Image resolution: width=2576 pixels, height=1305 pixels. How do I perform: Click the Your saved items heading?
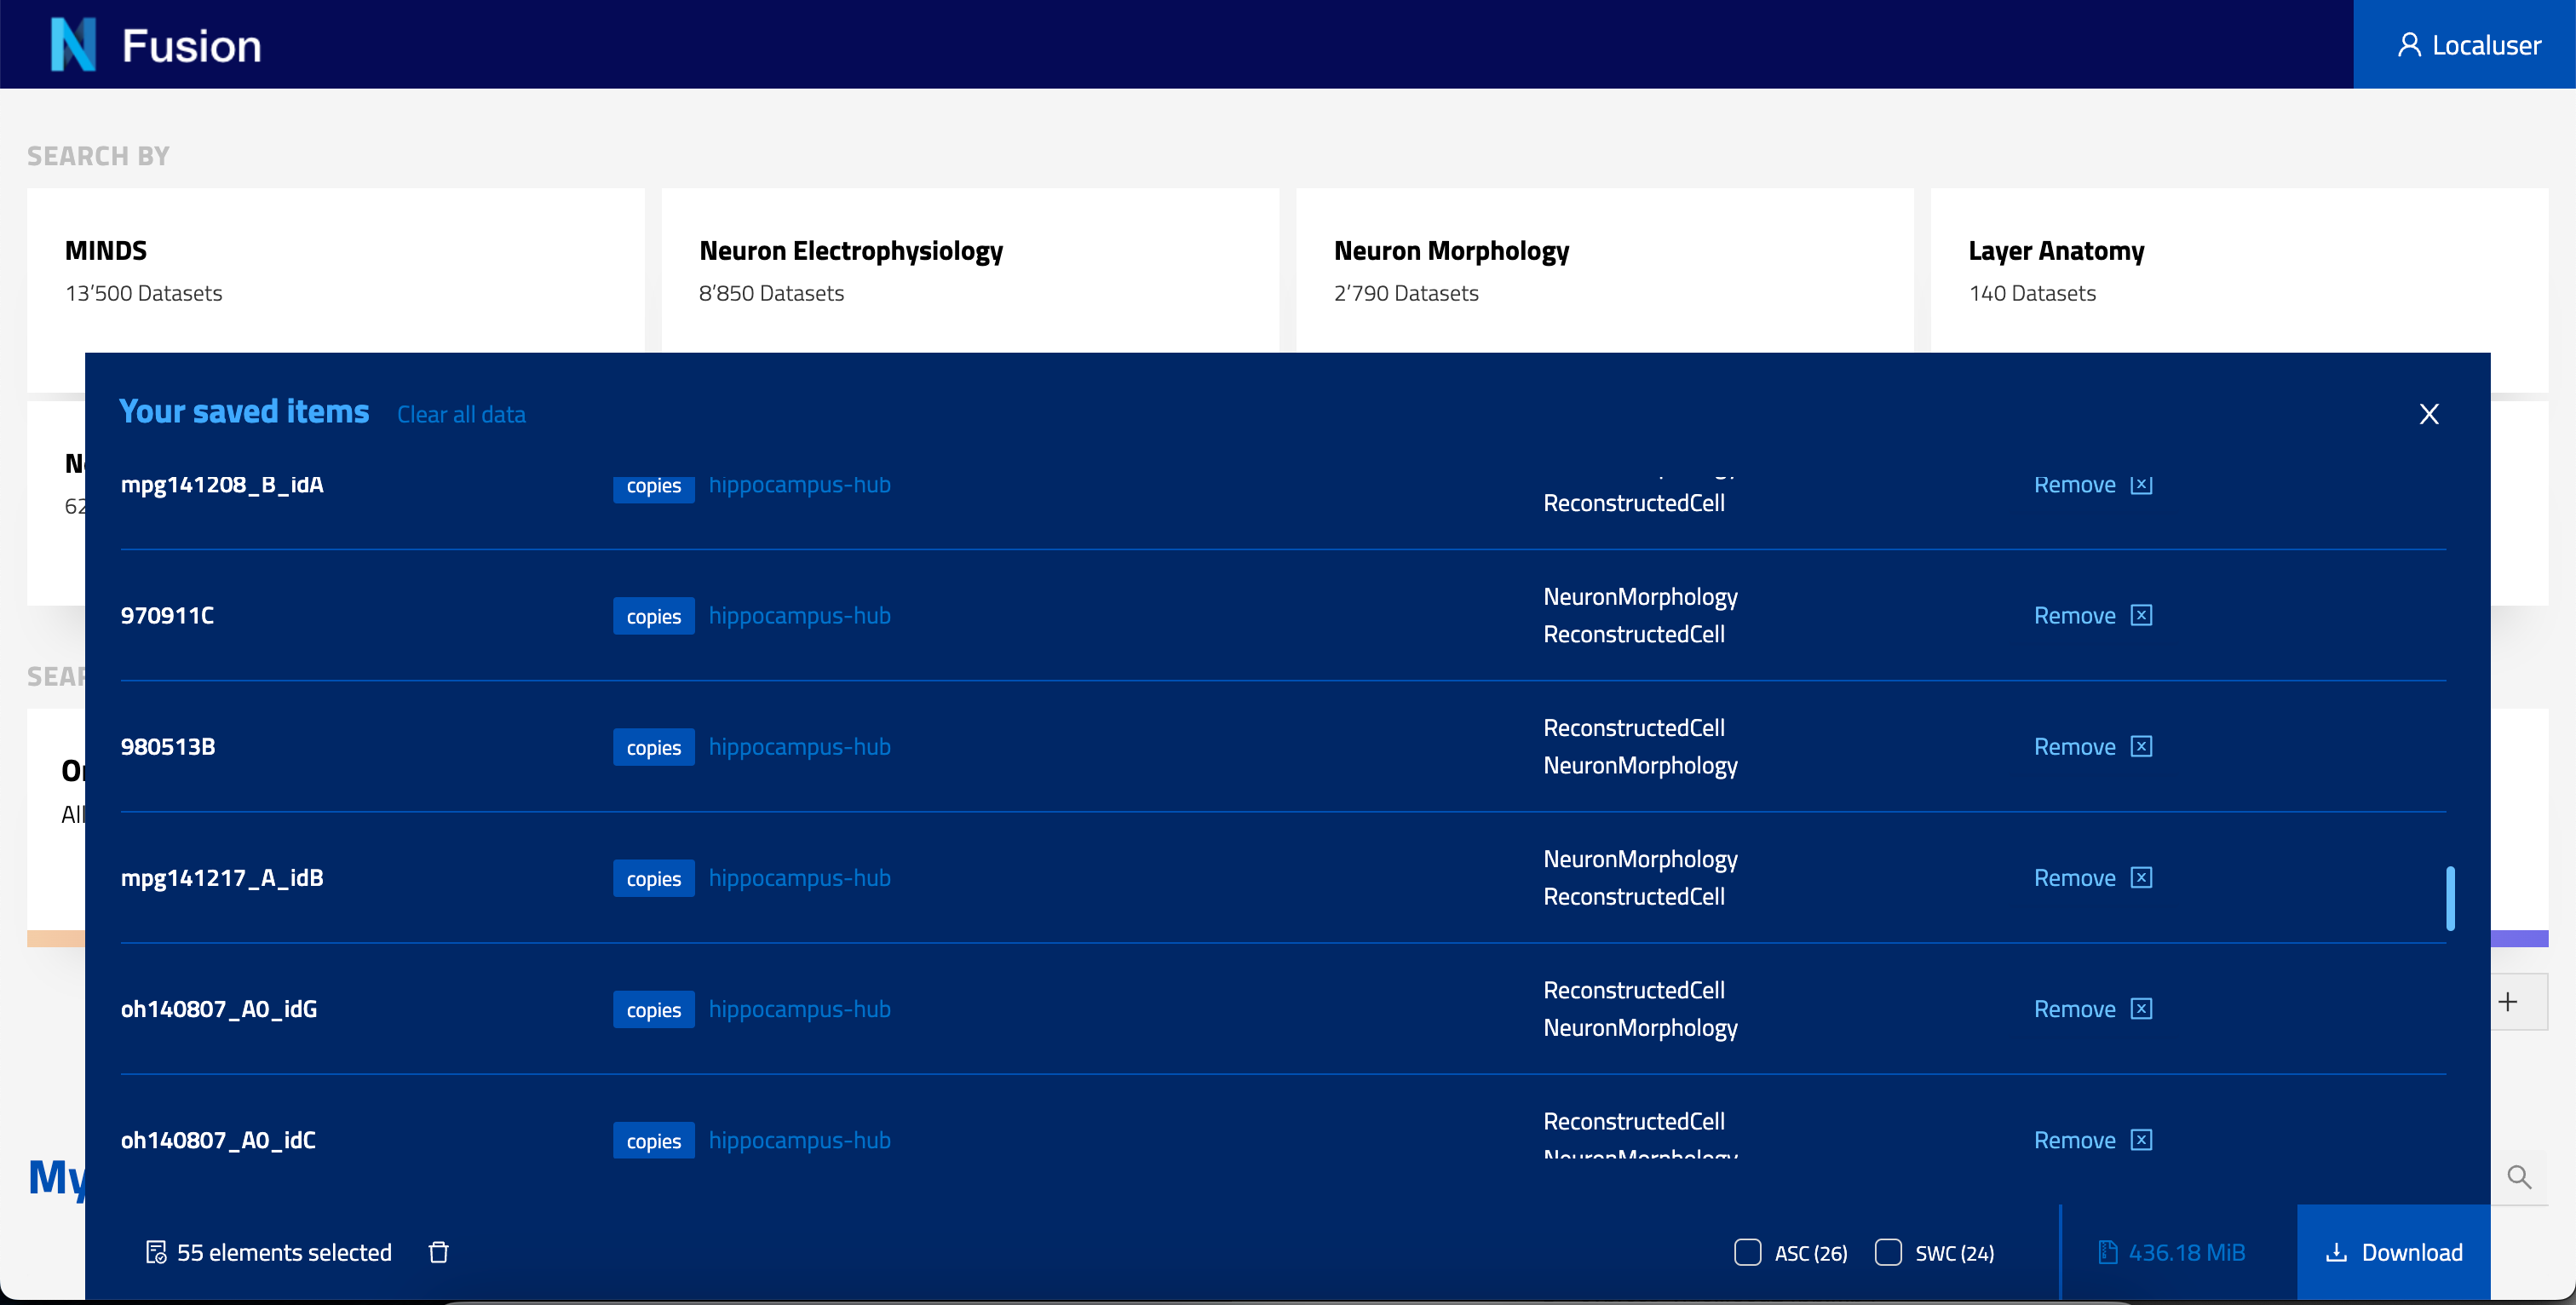pos(244,411)
